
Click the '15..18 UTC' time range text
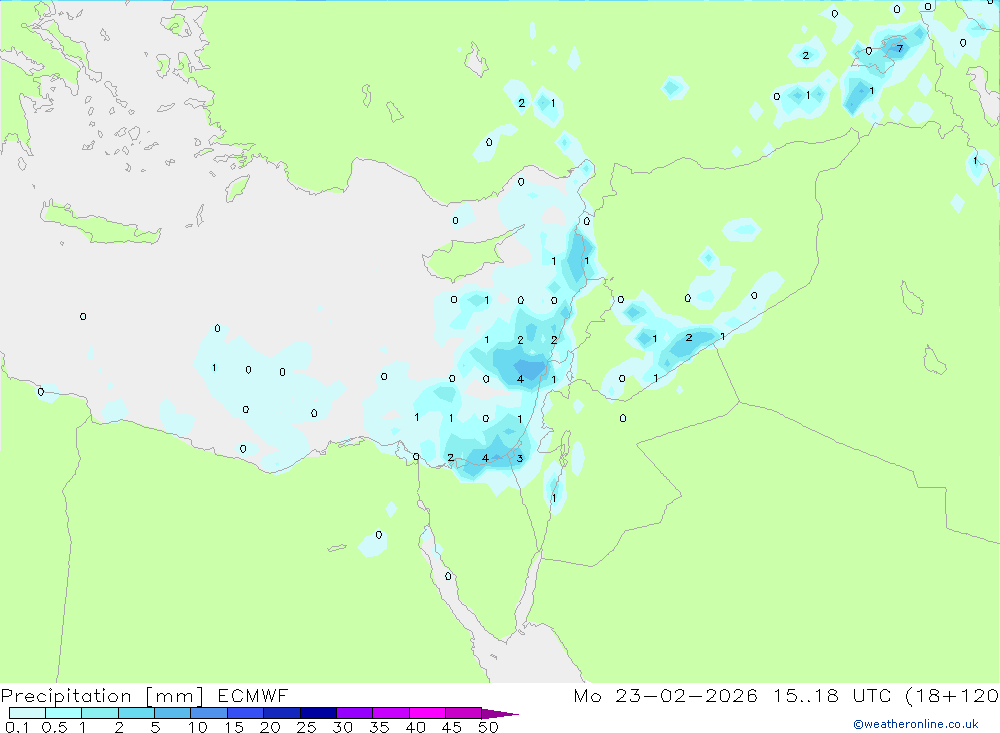tap(834, 695)
